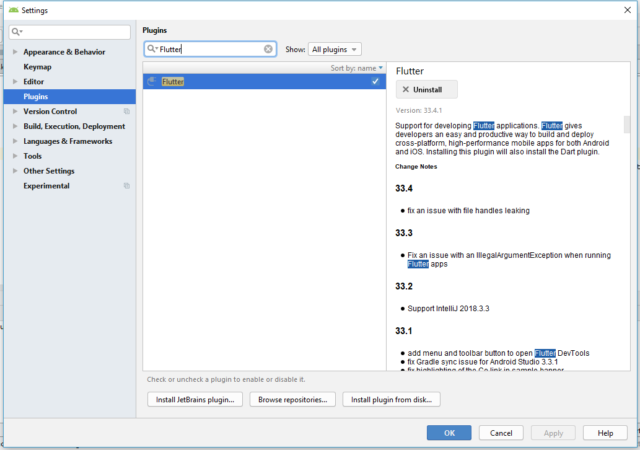Screen dimensions: 640x450
Task: Open the Sort by name dropdown
Action: point(357,68)
